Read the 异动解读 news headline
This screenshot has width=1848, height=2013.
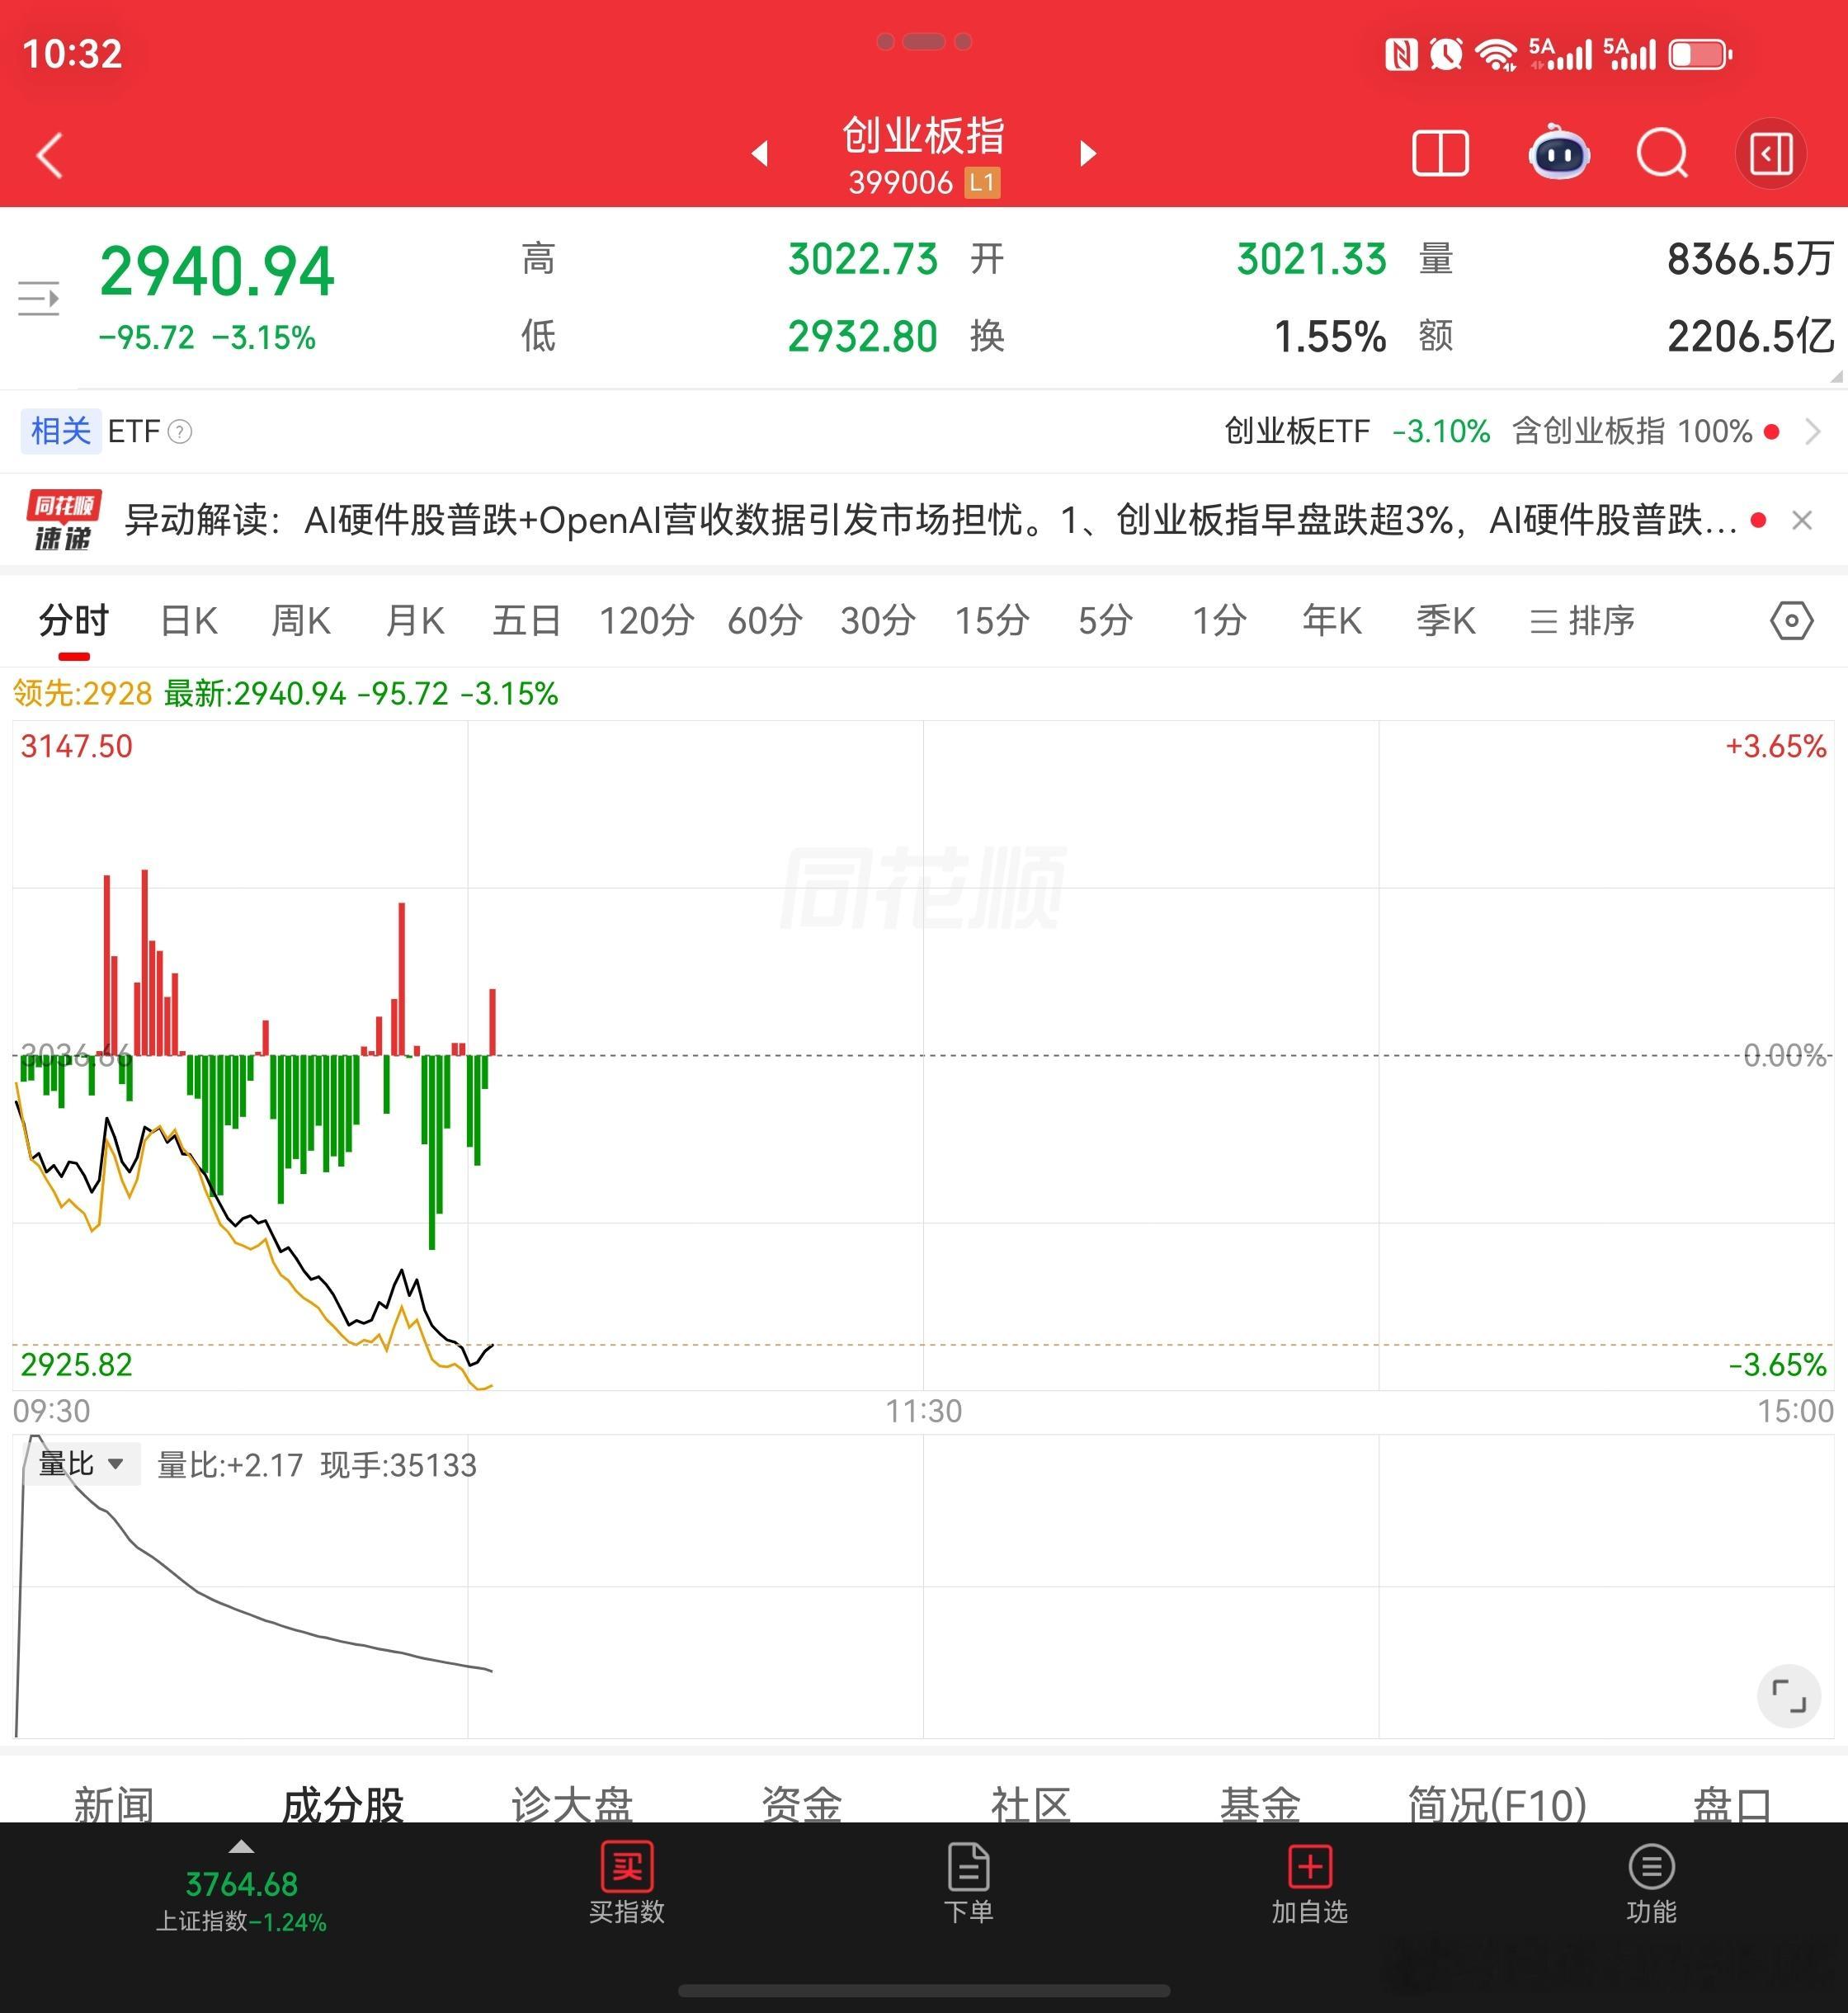931,520
